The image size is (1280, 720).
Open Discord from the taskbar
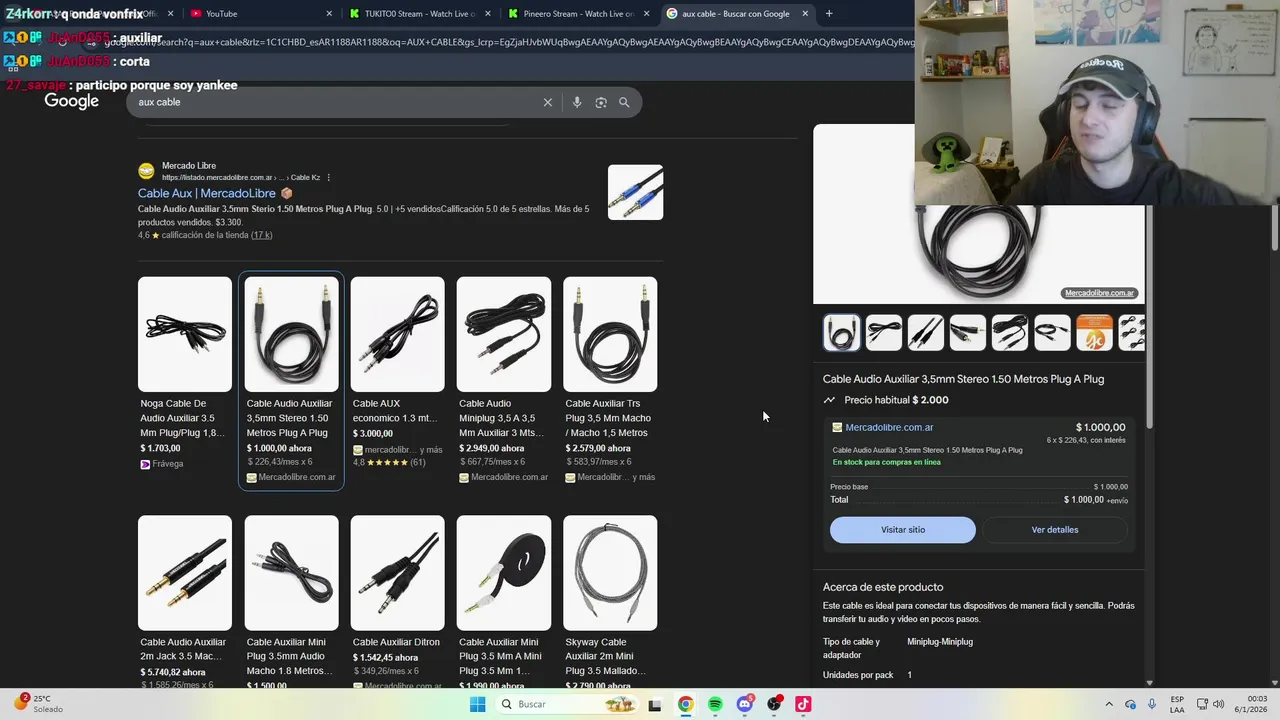click(744, 704)
